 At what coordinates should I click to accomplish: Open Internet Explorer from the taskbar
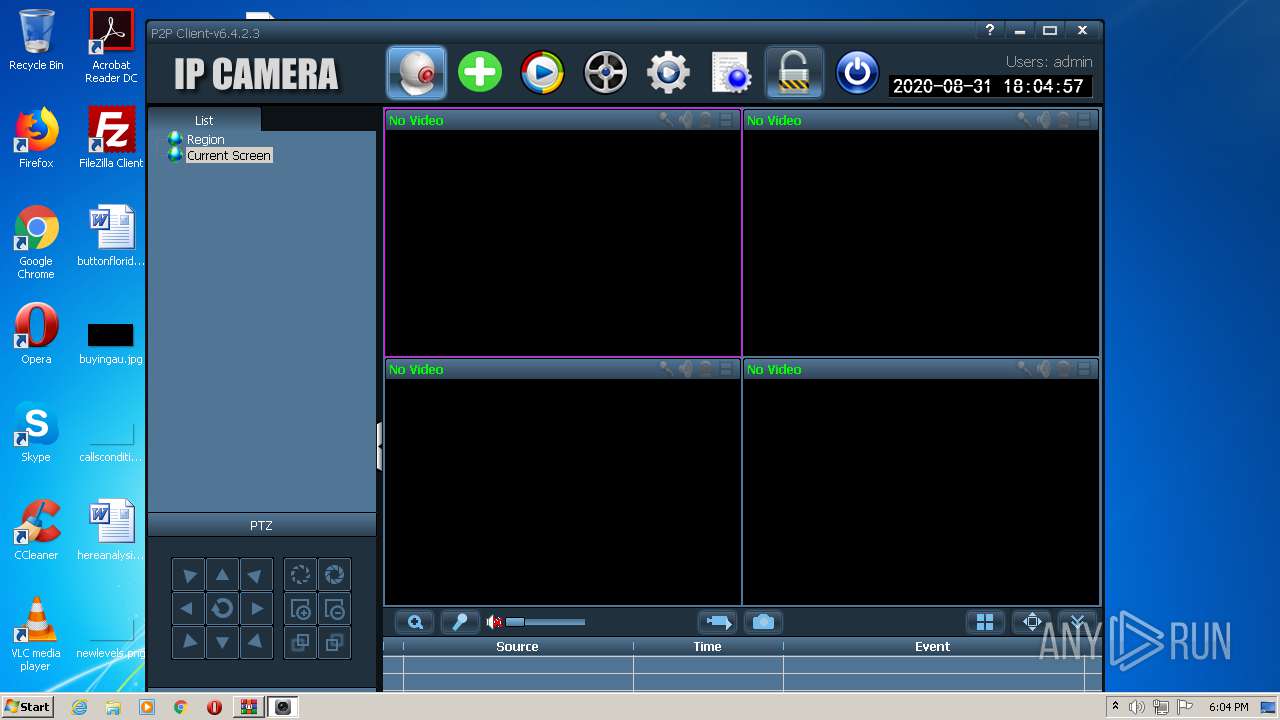(79, 707)
